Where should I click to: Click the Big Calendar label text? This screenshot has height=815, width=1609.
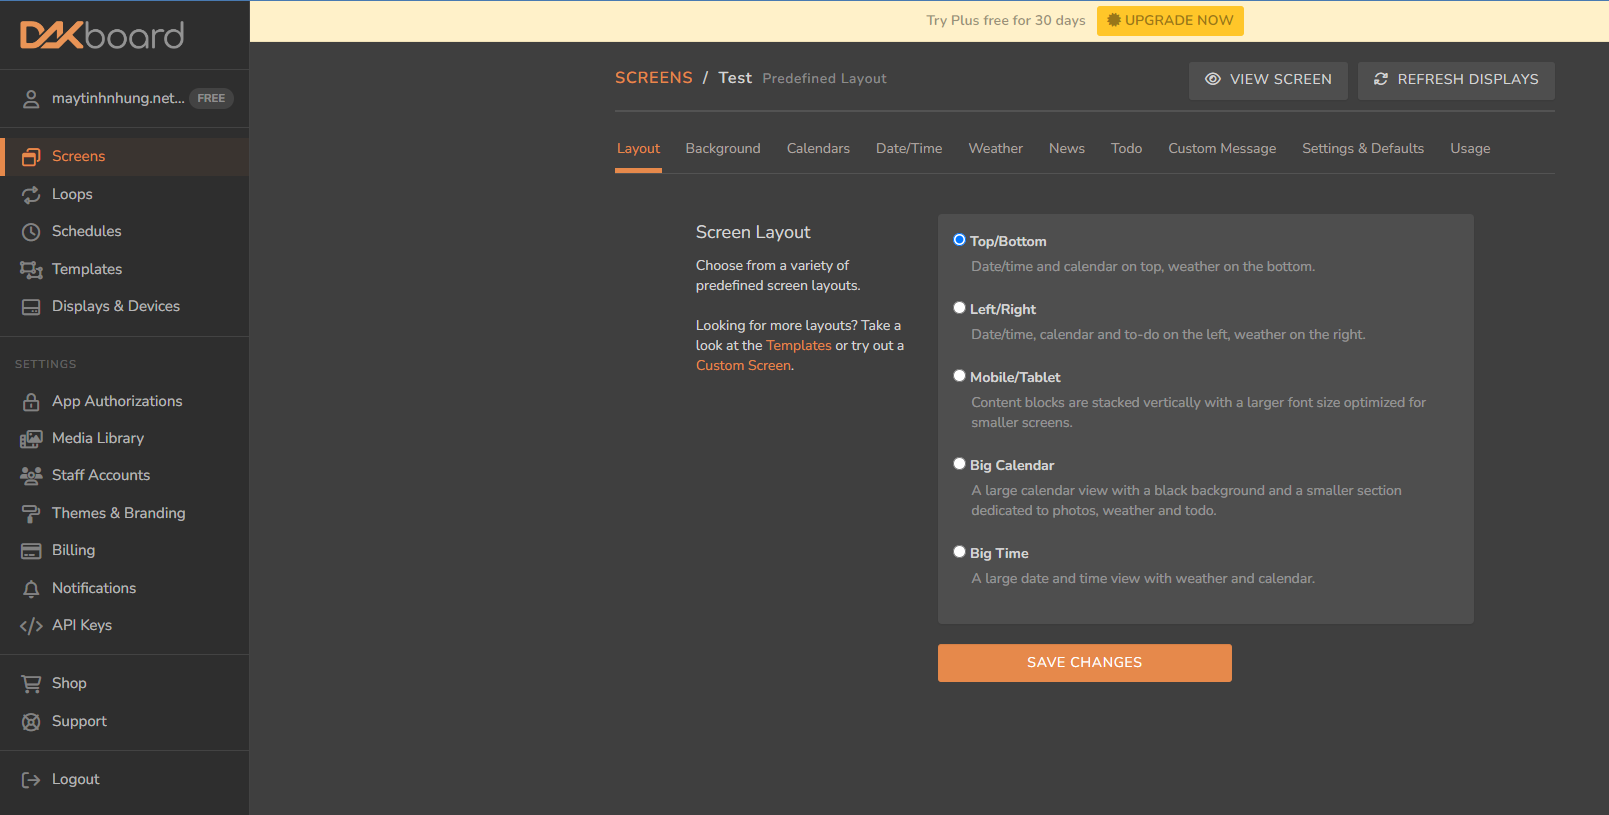click(x=1012, y=465)
